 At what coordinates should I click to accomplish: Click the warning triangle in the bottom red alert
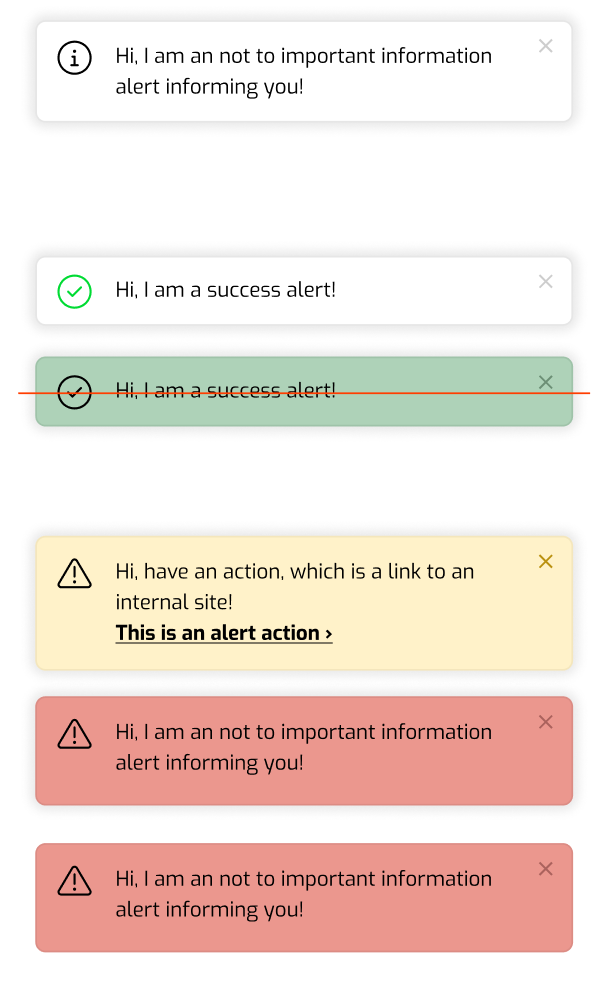(x=75, y=881)
